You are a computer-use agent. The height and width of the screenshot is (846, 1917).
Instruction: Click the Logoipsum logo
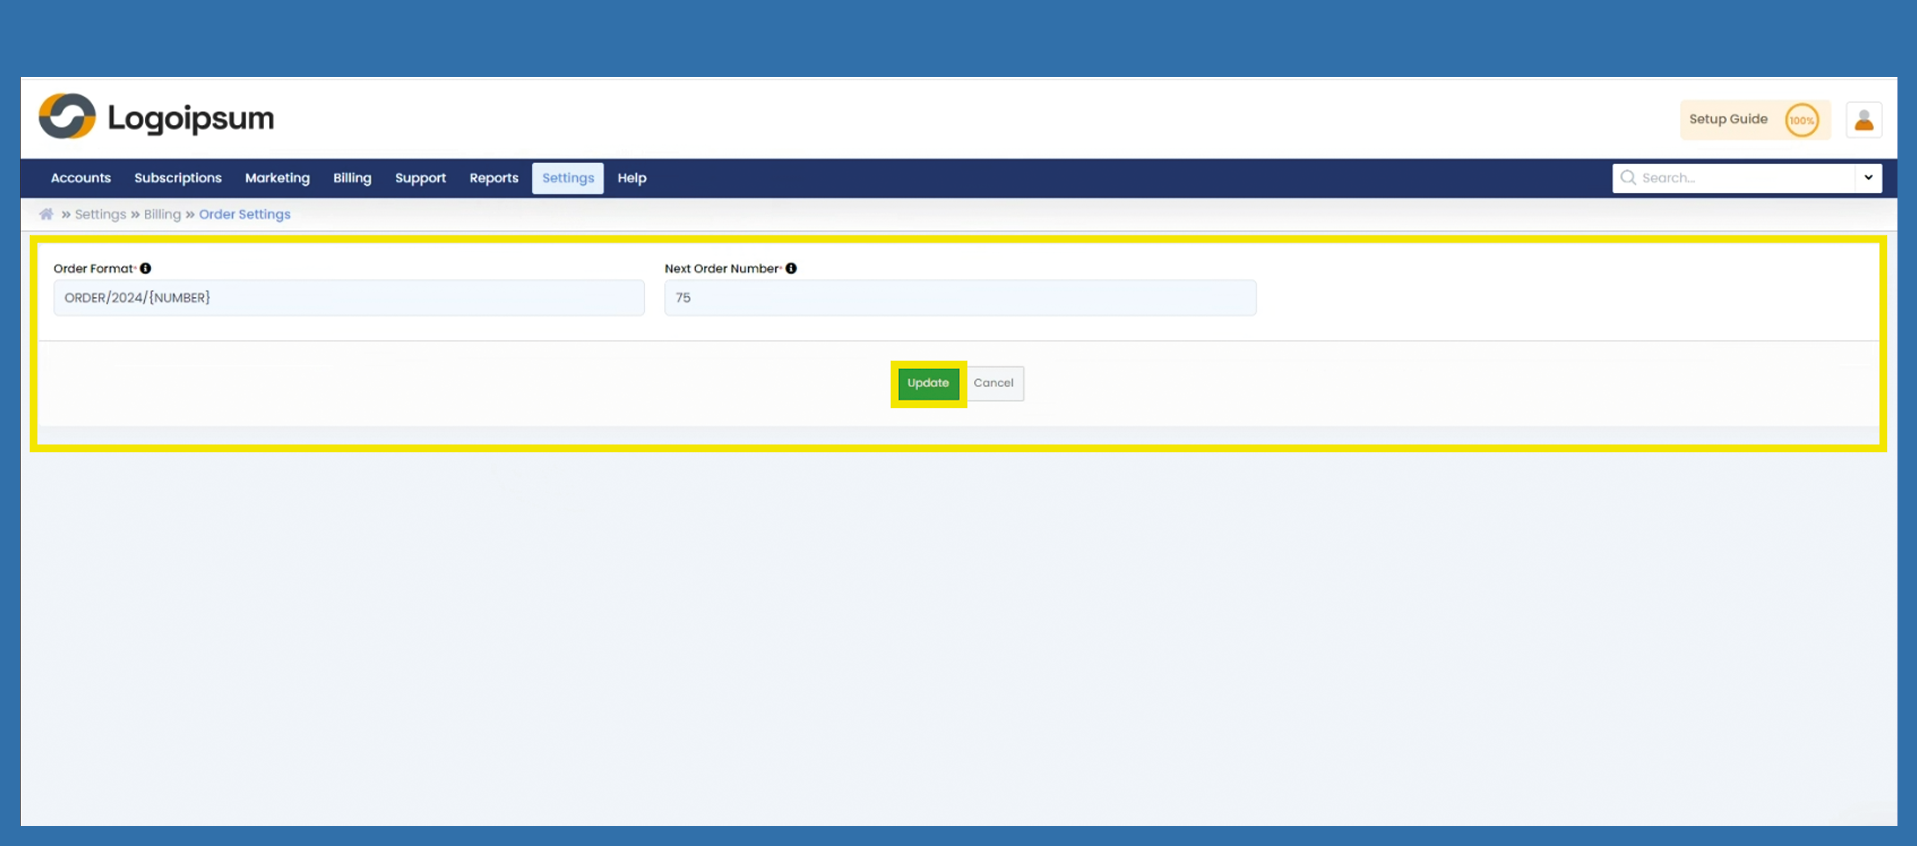point(156,117)
